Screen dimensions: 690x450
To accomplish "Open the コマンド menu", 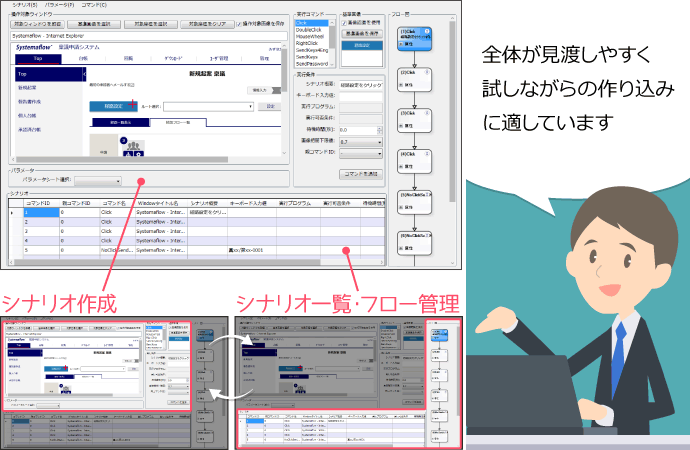I will tap(95, 4).
